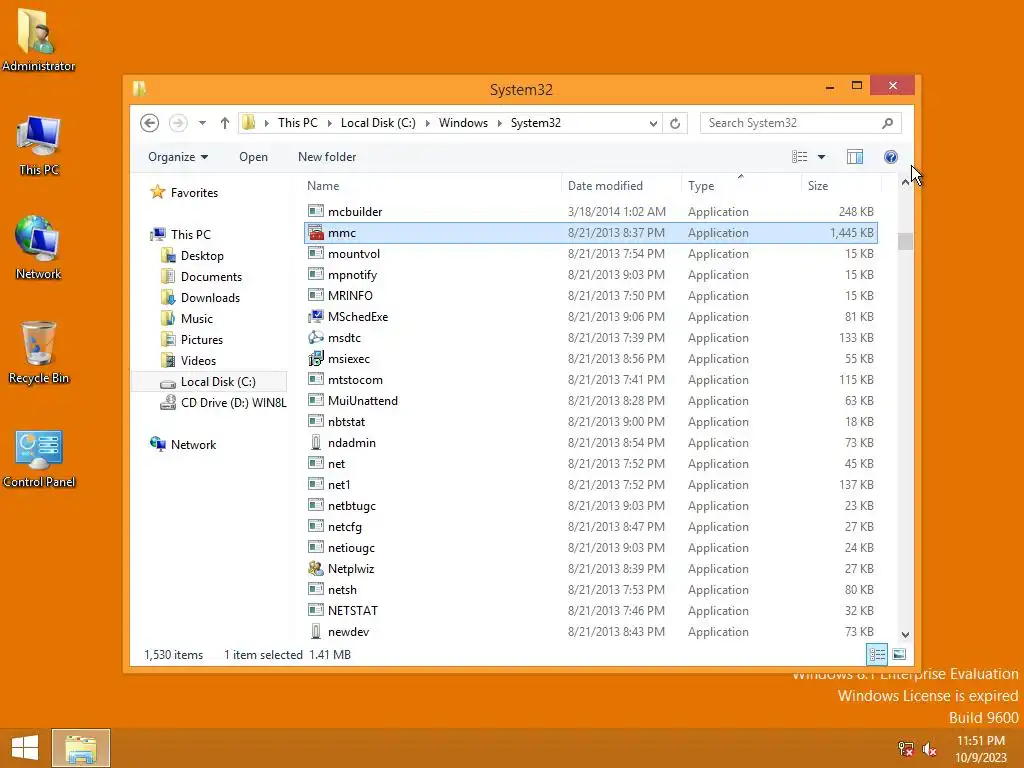The image size is (1024, 768).
Task: Select the mmc application icon
Action: [x=316, y=232]
